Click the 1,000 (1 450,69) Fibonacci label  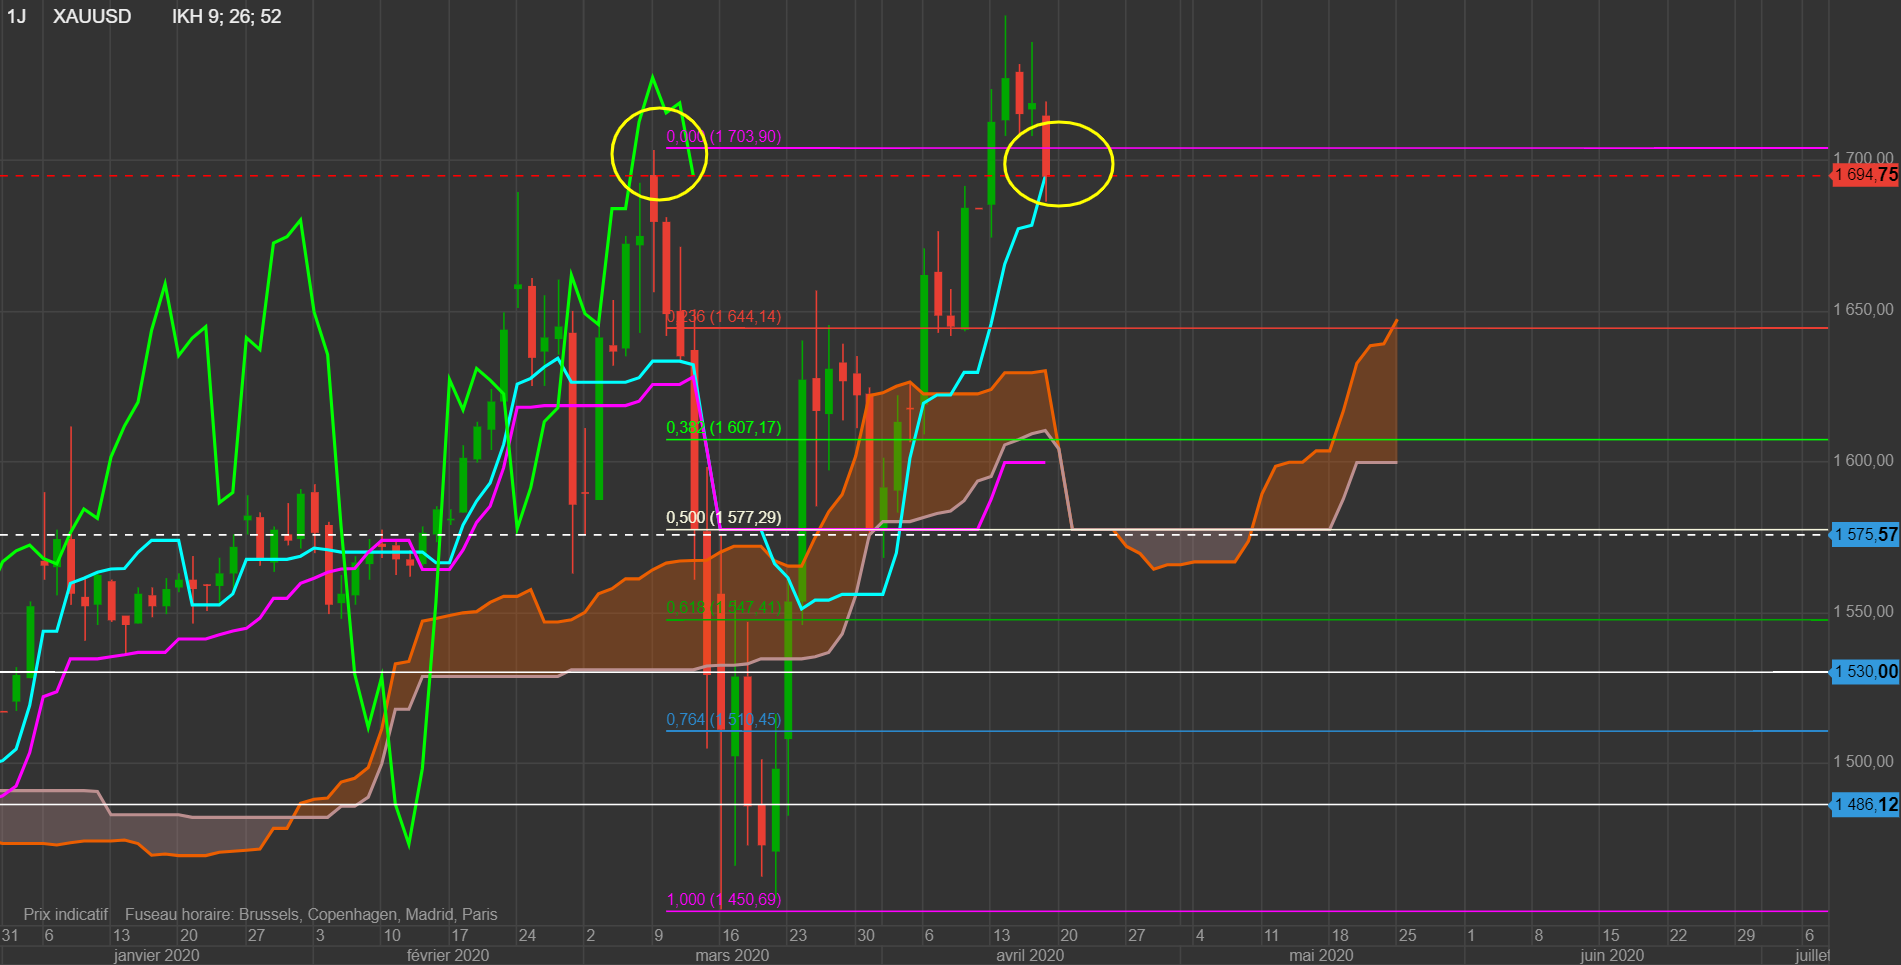[723, 899]
